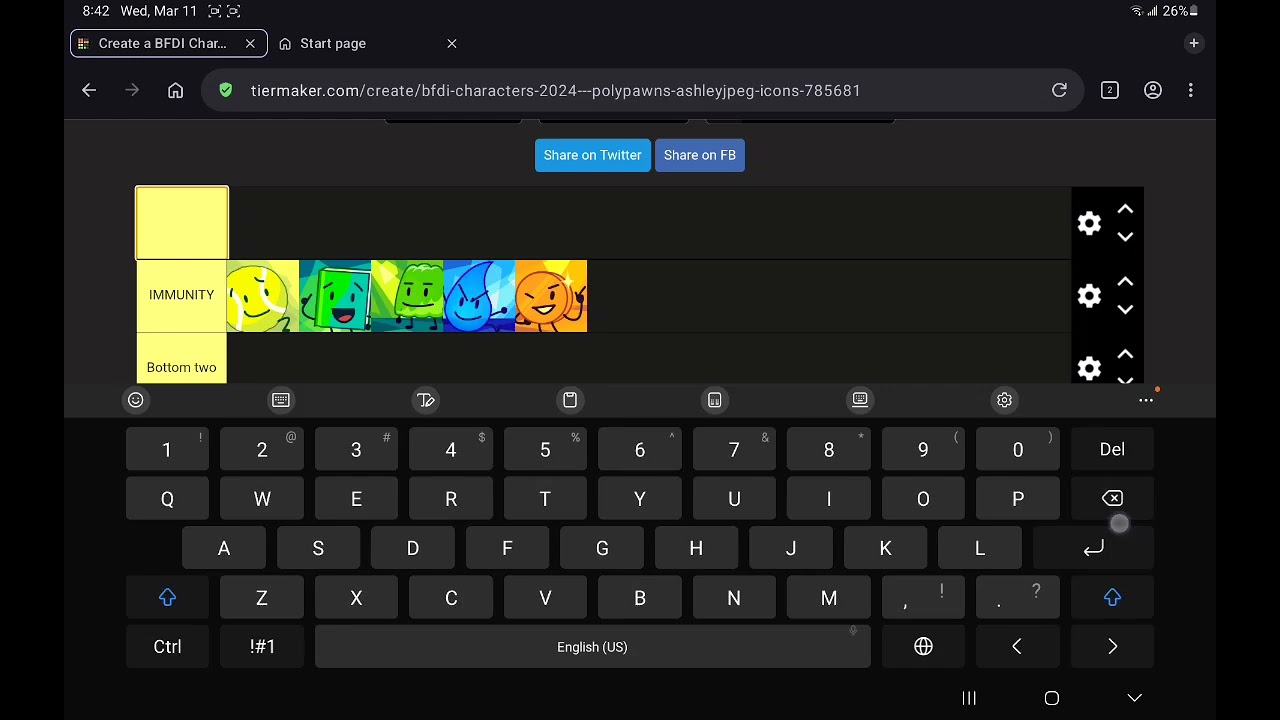Tap the period key
The height and width of the screenshot is (720, 1280).
point(1017,598)
